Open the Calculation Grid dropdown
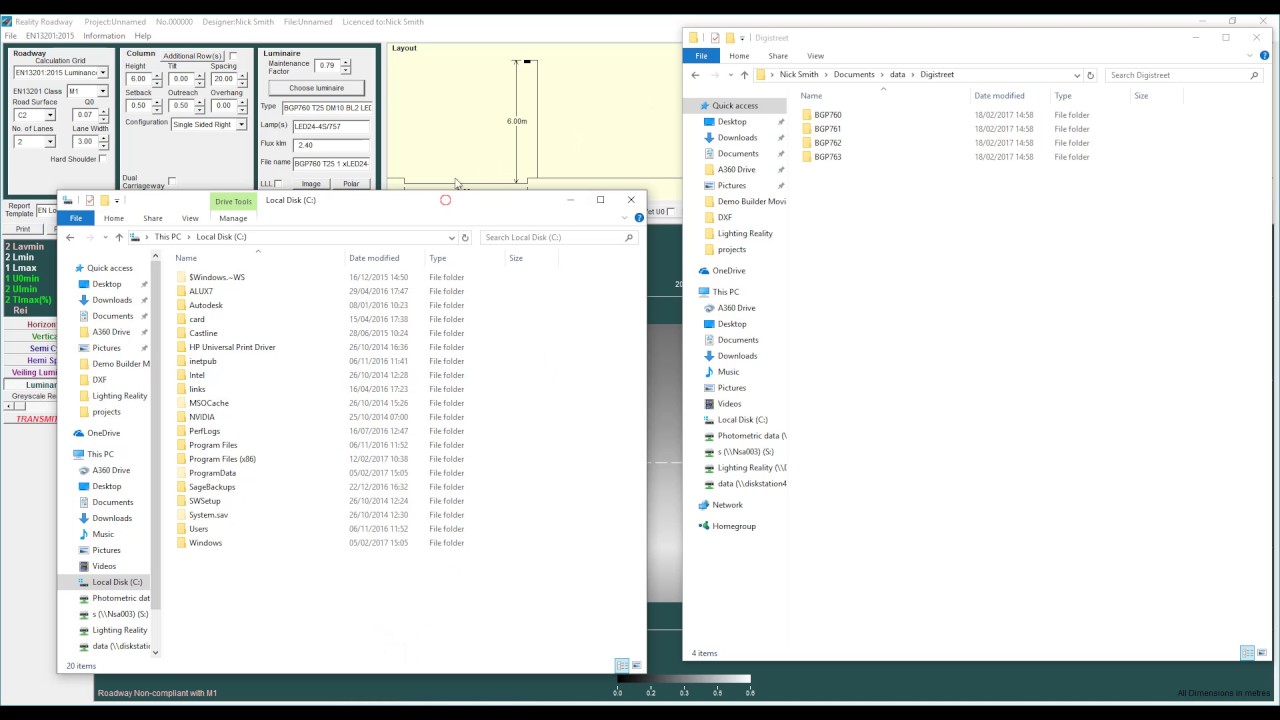This screenshot has height=720, width=1280. coord(102,73)
